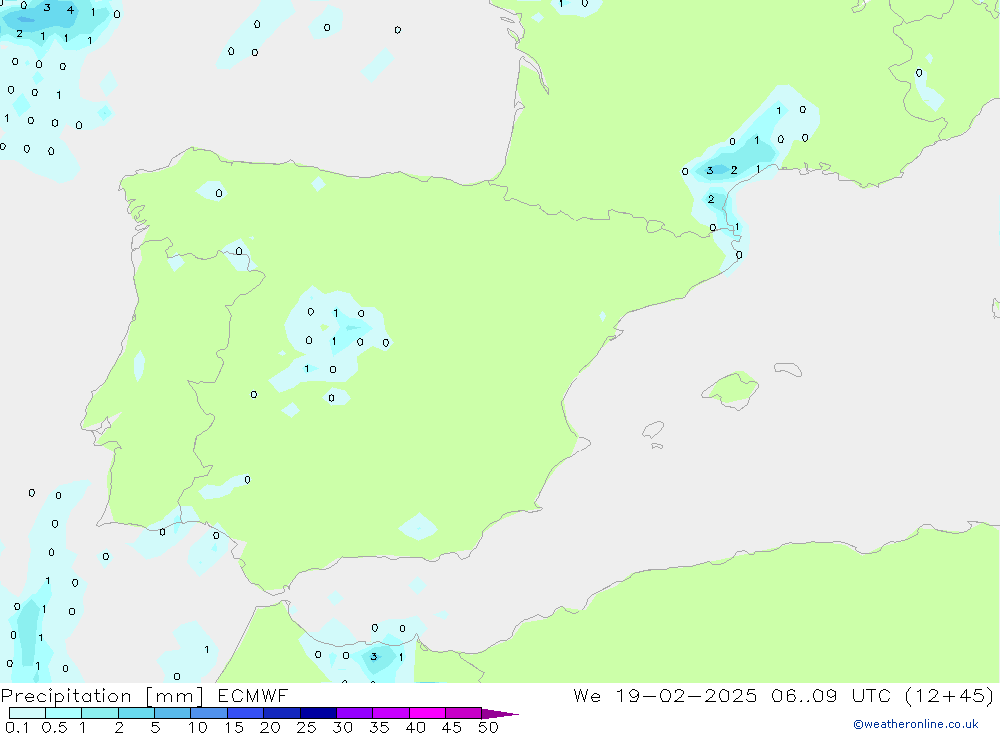The image size is (1000, 733).
Task: Click the legend label '25'
Action: [307, 727]
